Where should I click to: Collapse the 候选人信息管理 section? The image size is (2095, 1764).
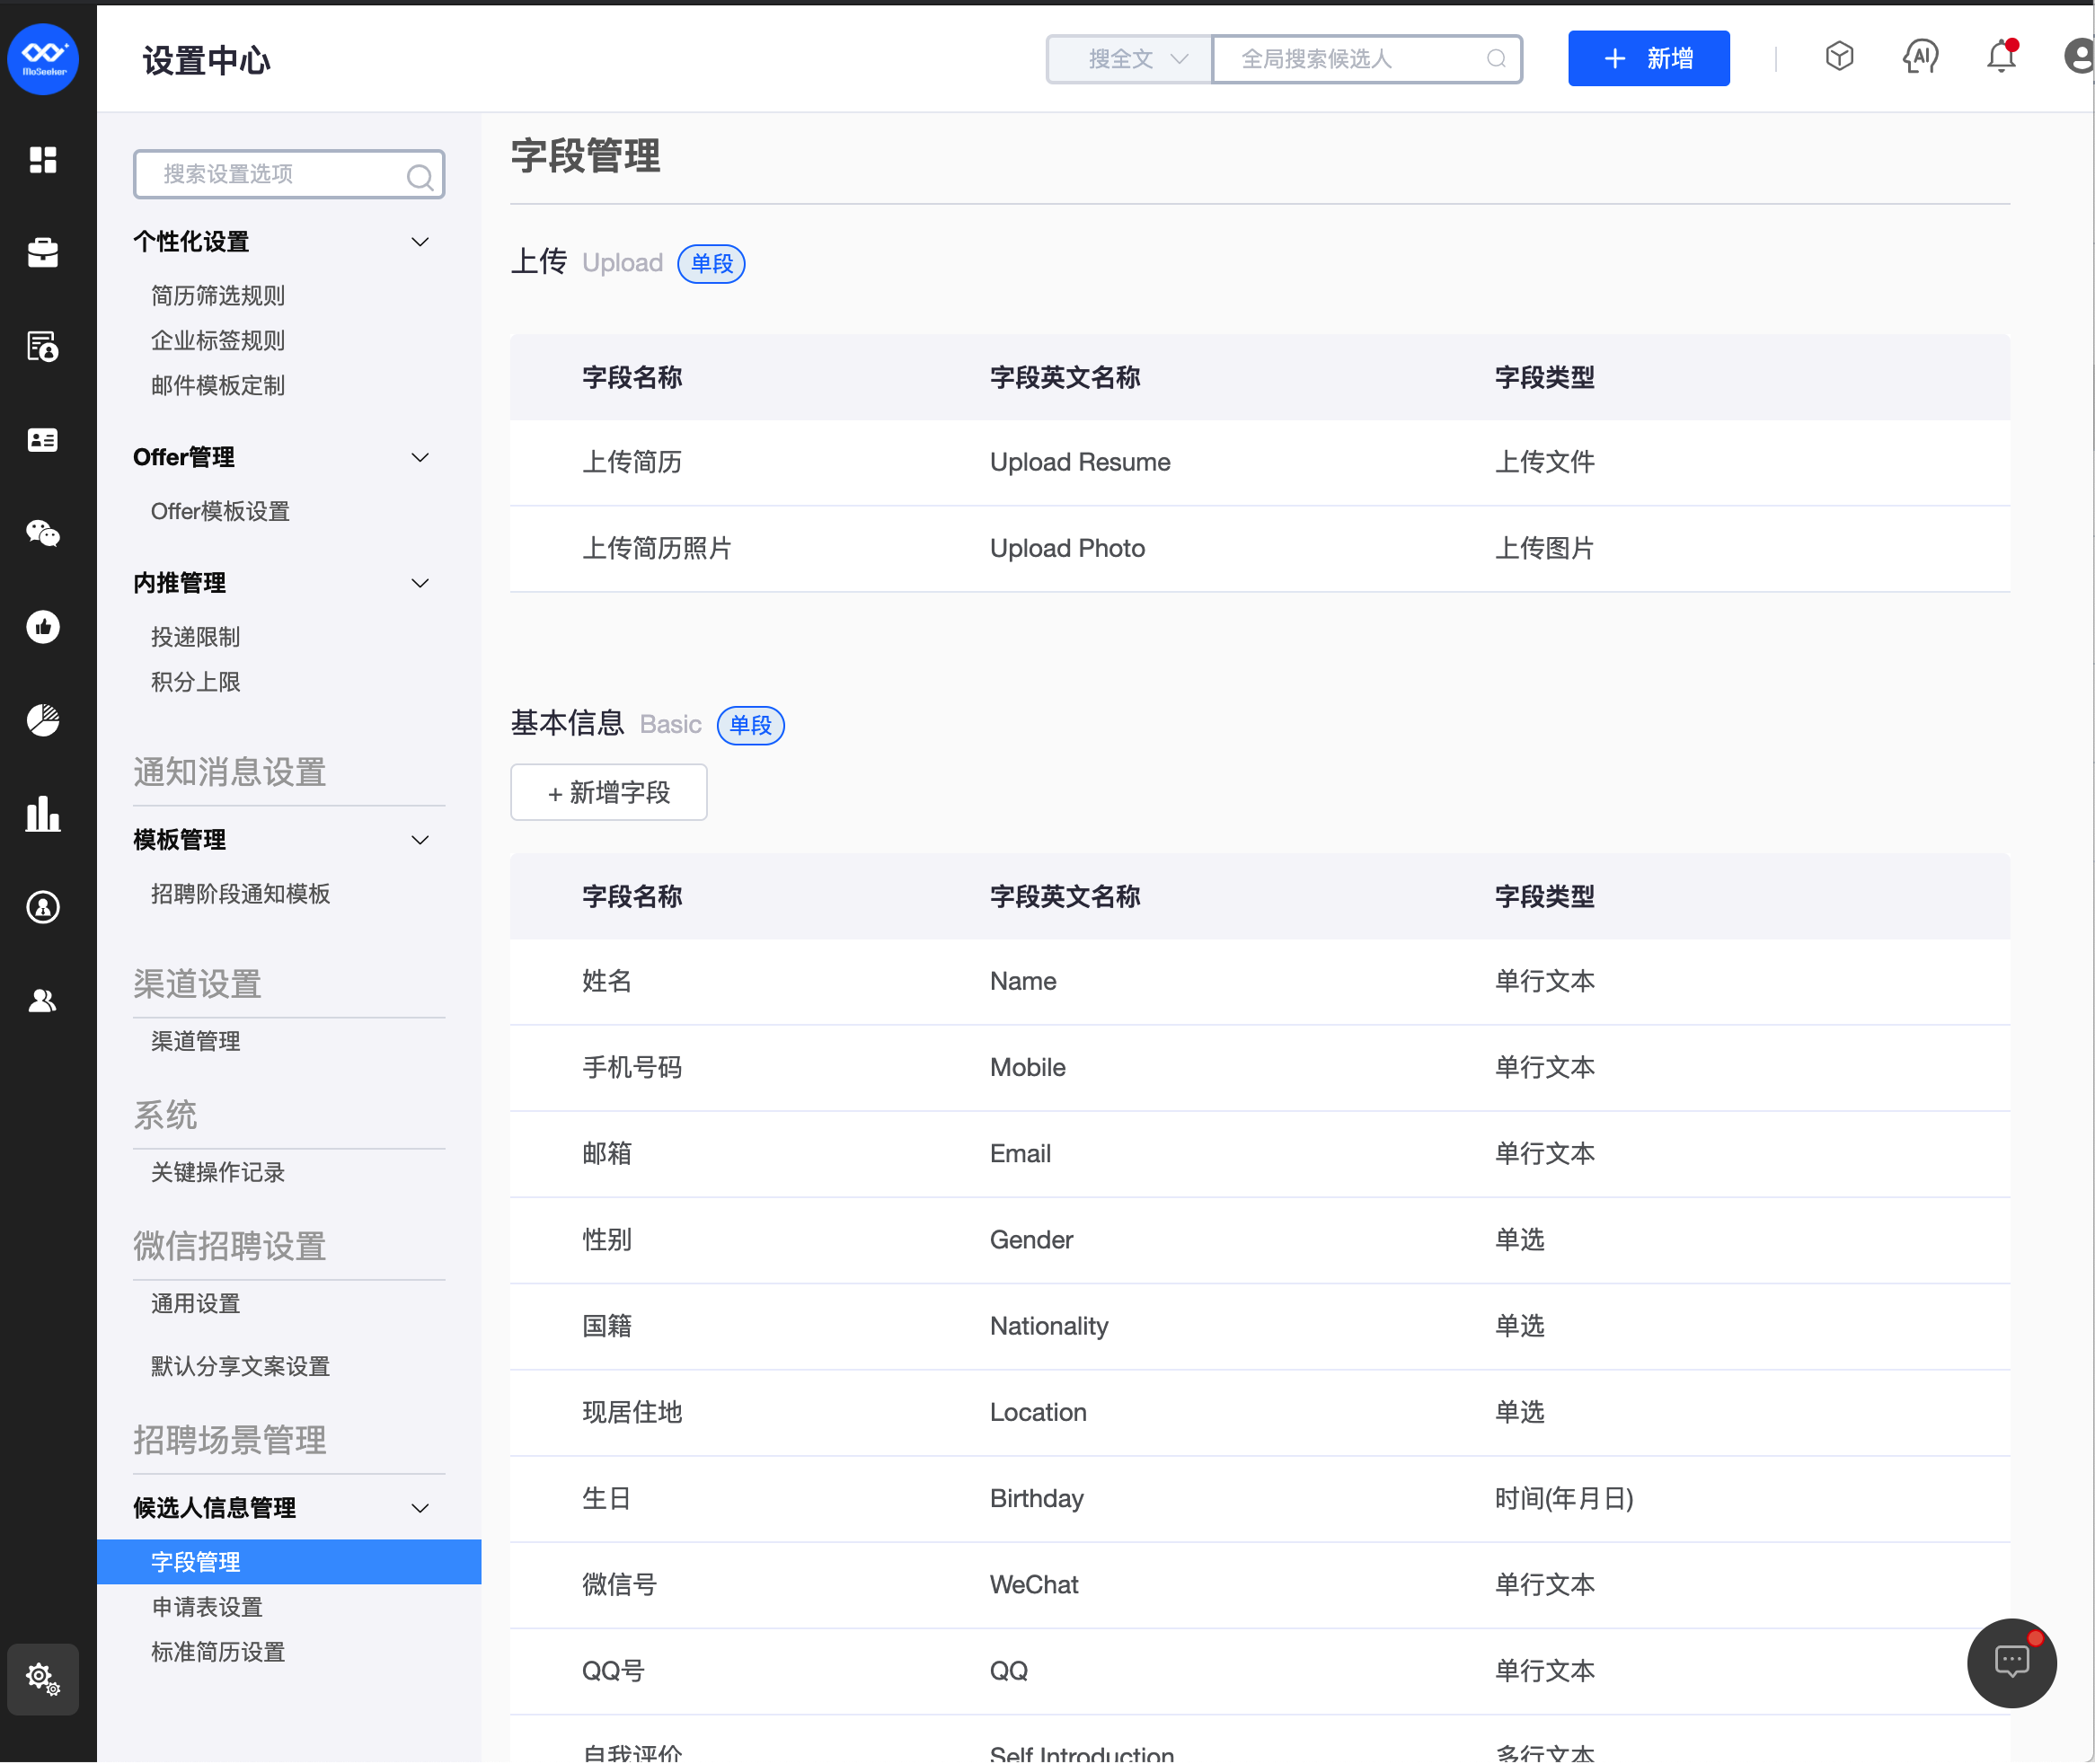(420, 1509)
